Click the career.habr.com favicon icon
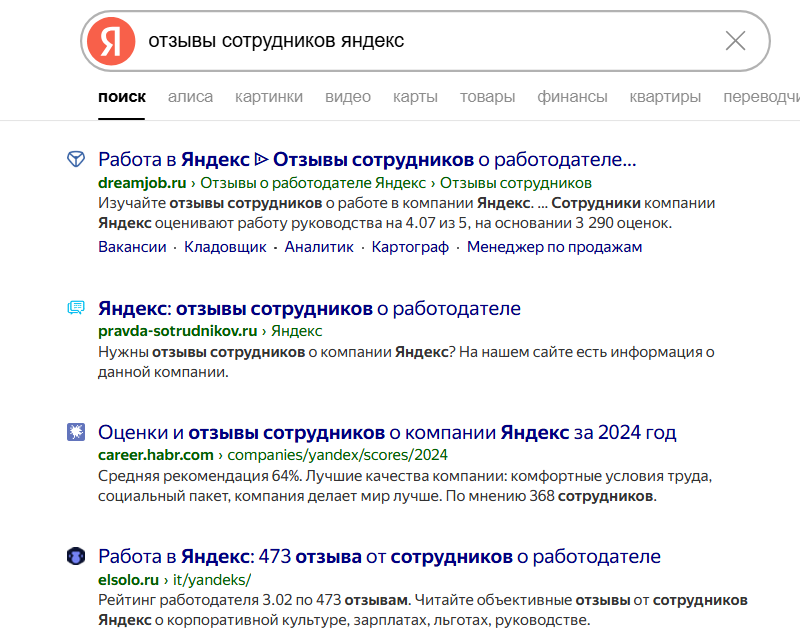The image size is (800, 640). [x=76, y=432]
